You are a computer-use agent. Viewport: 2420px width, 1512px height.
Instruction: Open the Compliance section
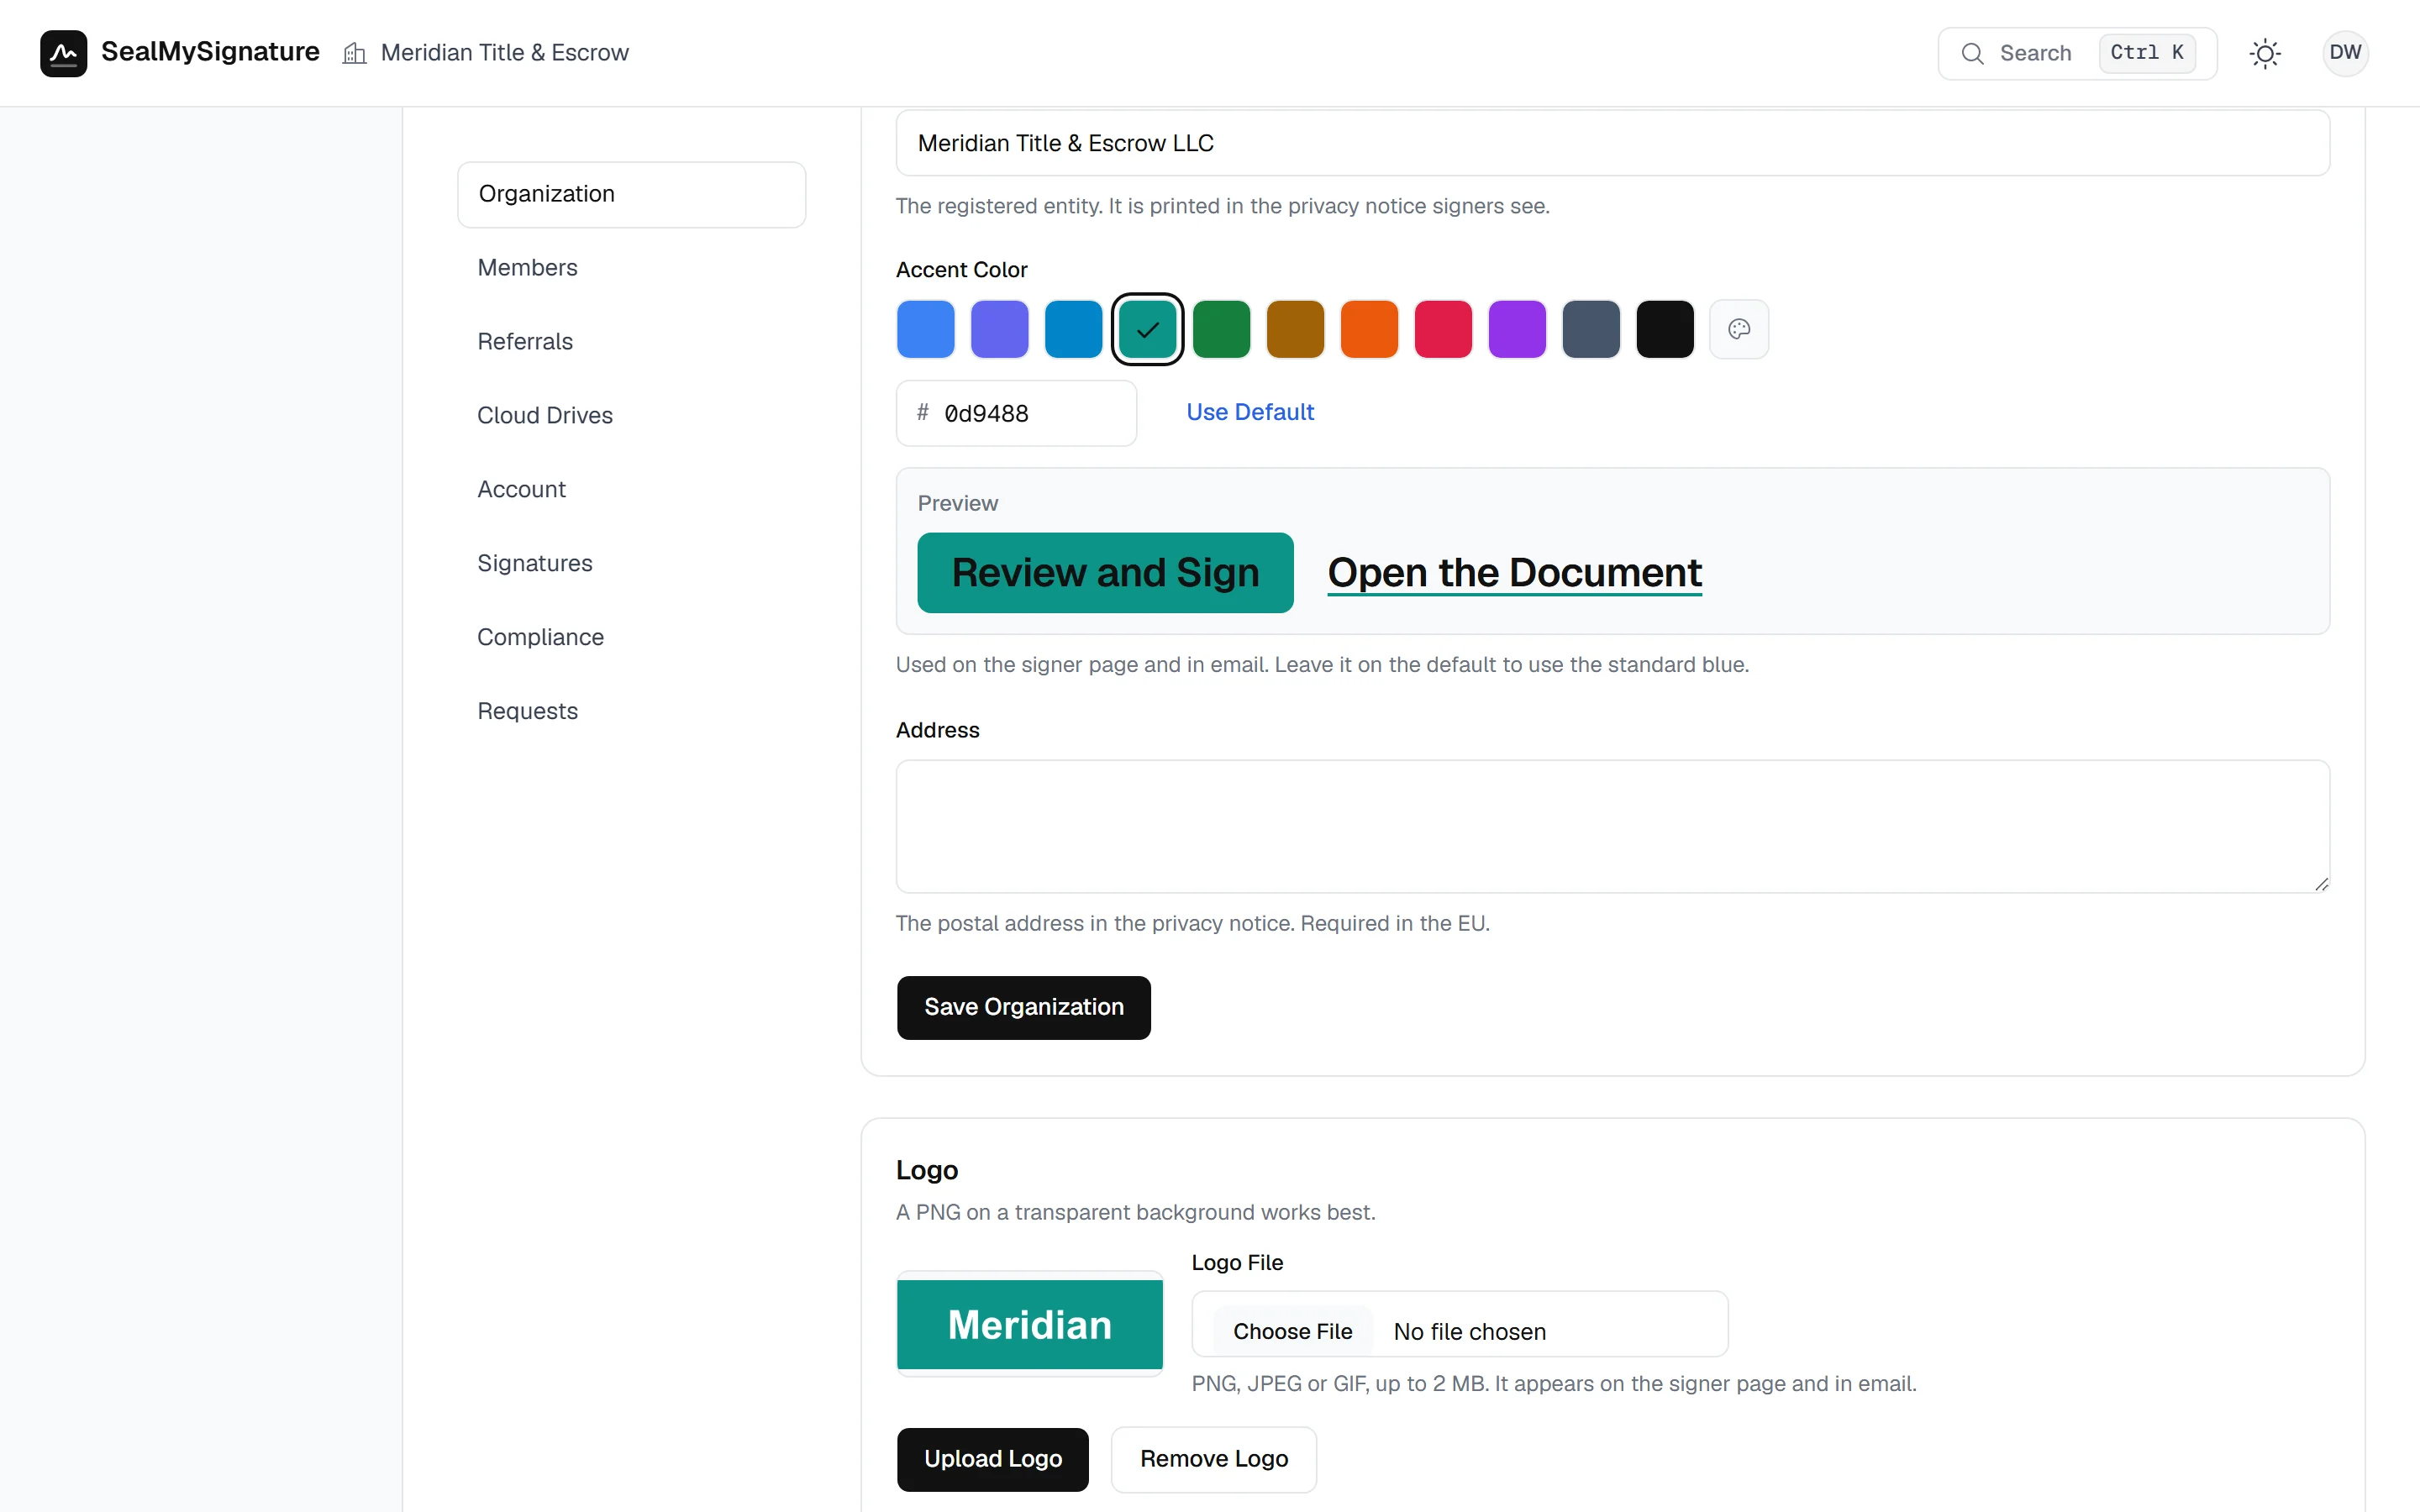pos(632,638)
